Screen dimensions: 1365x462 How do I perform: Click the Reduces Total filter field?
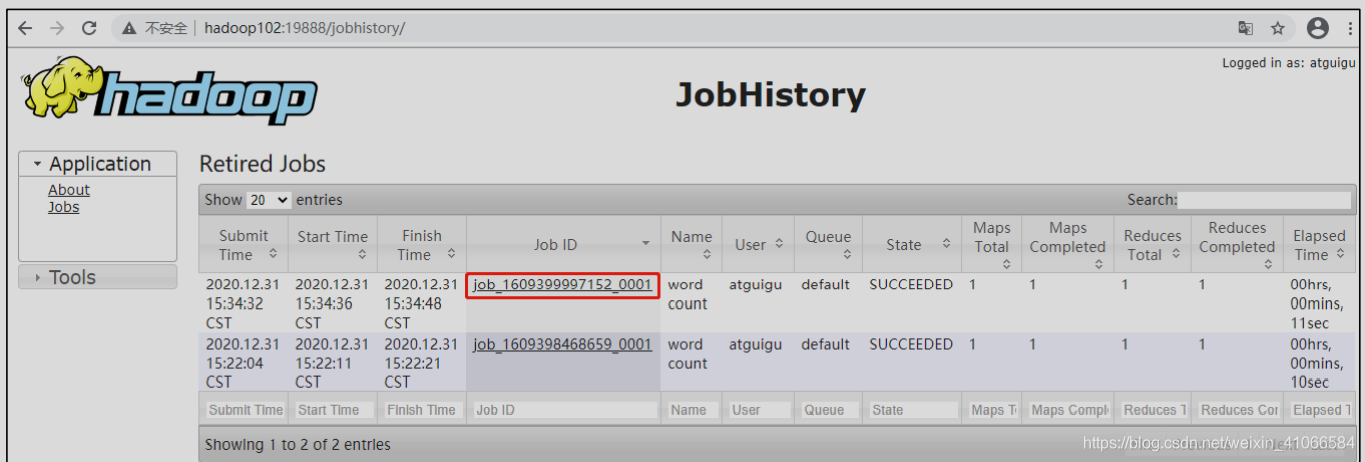click(1153, 410)
